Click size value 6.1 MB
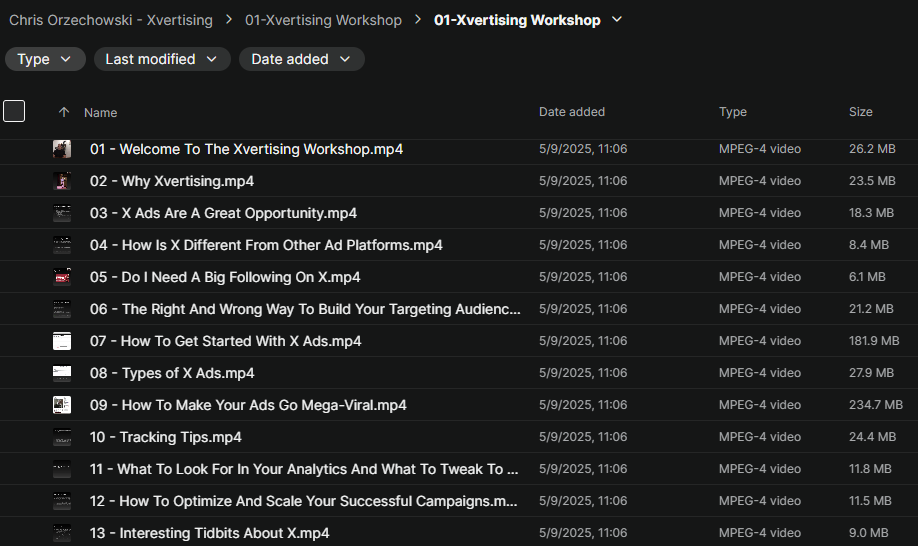The width and height of the screenshot is (918, 546). [867, 277]
